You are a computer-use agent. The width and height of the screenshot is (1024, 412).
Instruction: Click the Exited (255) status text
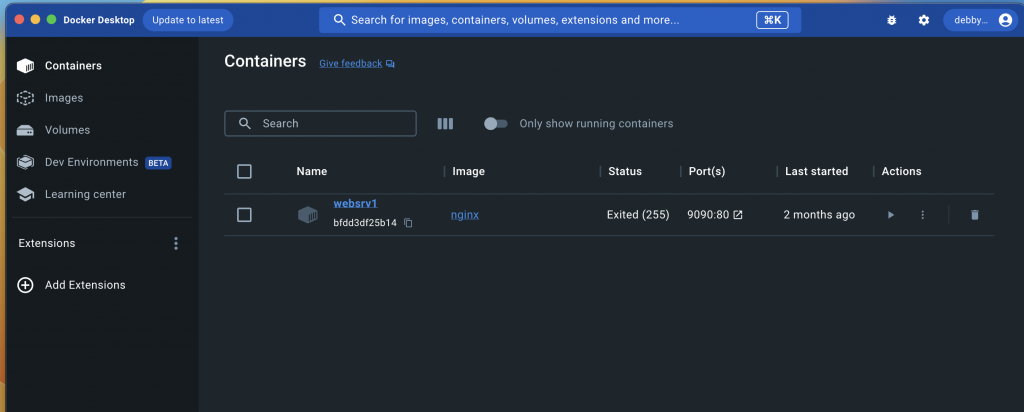pyautogui.click(x=638, y=215)
